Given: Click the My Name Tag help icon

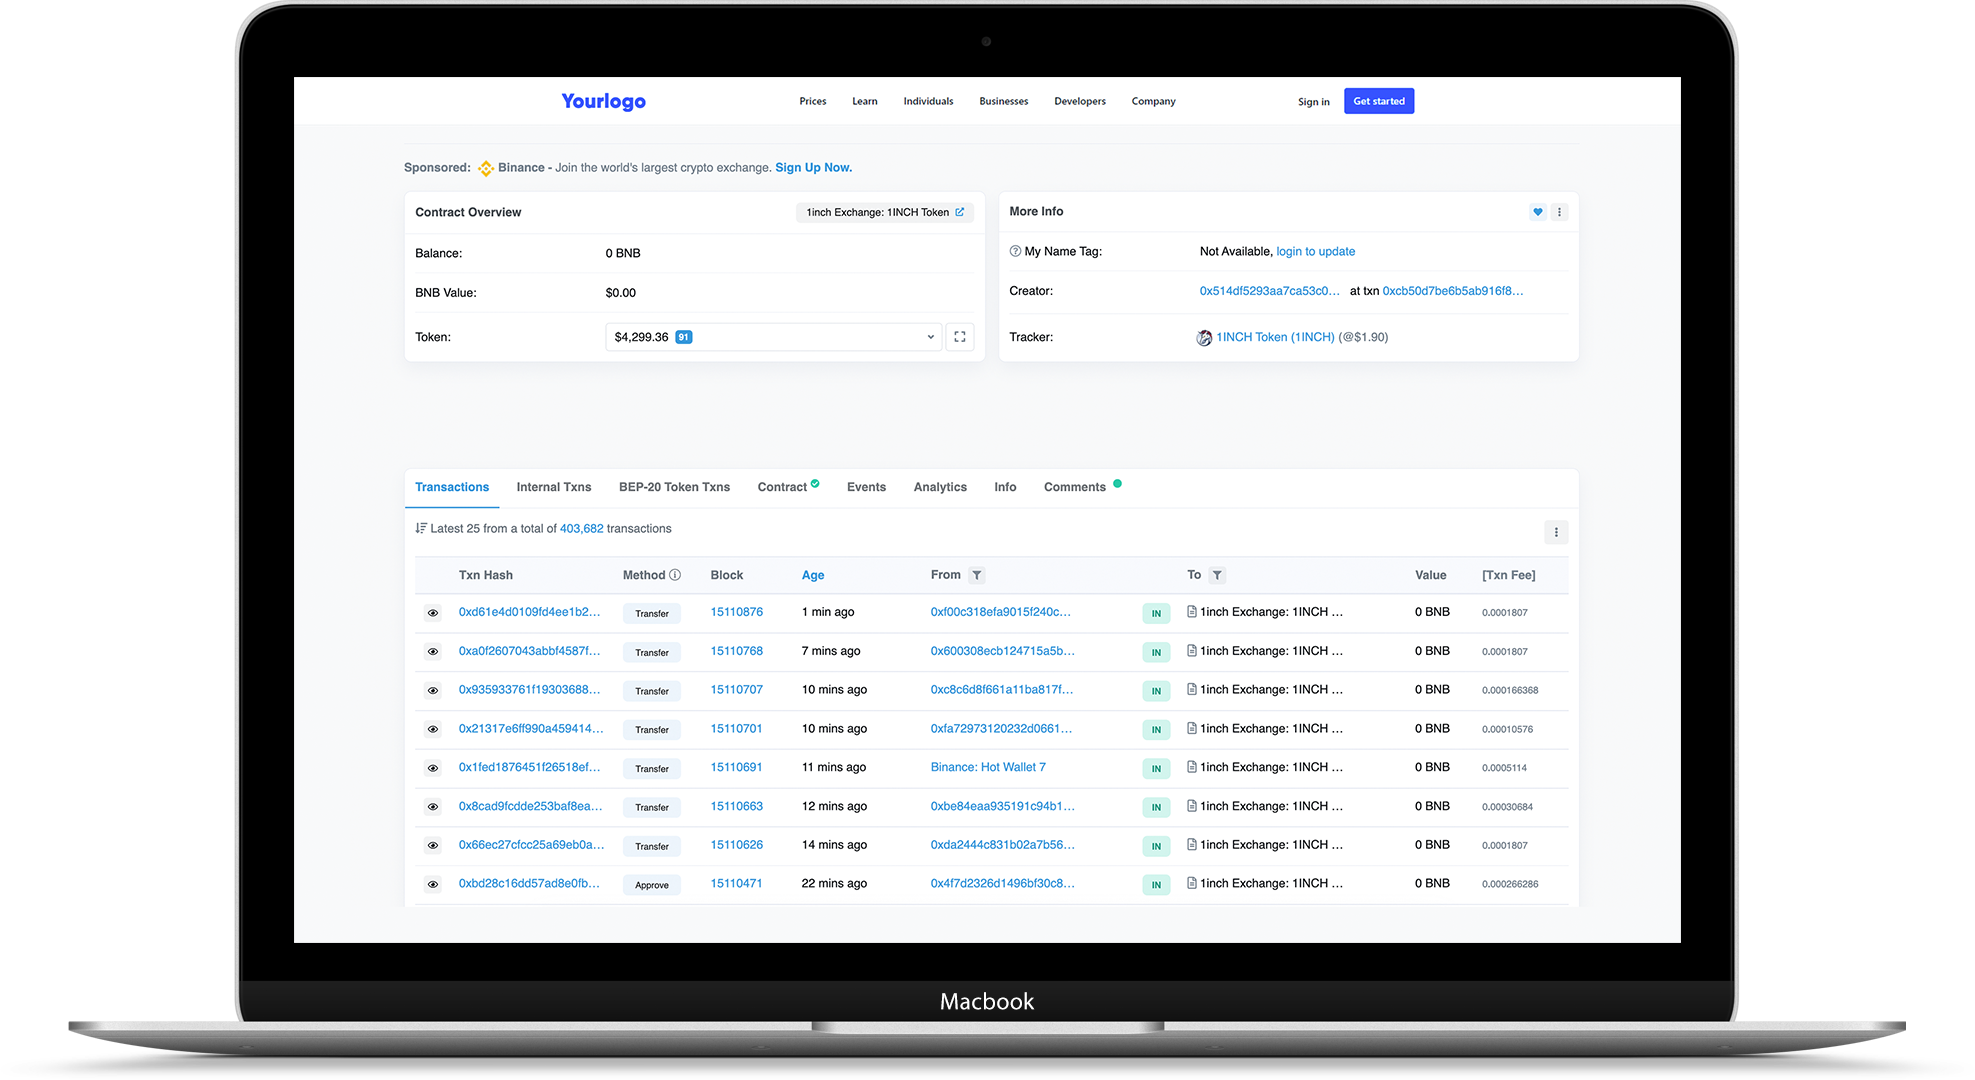Looking at the screenshot, I should tap(1015, 252).
